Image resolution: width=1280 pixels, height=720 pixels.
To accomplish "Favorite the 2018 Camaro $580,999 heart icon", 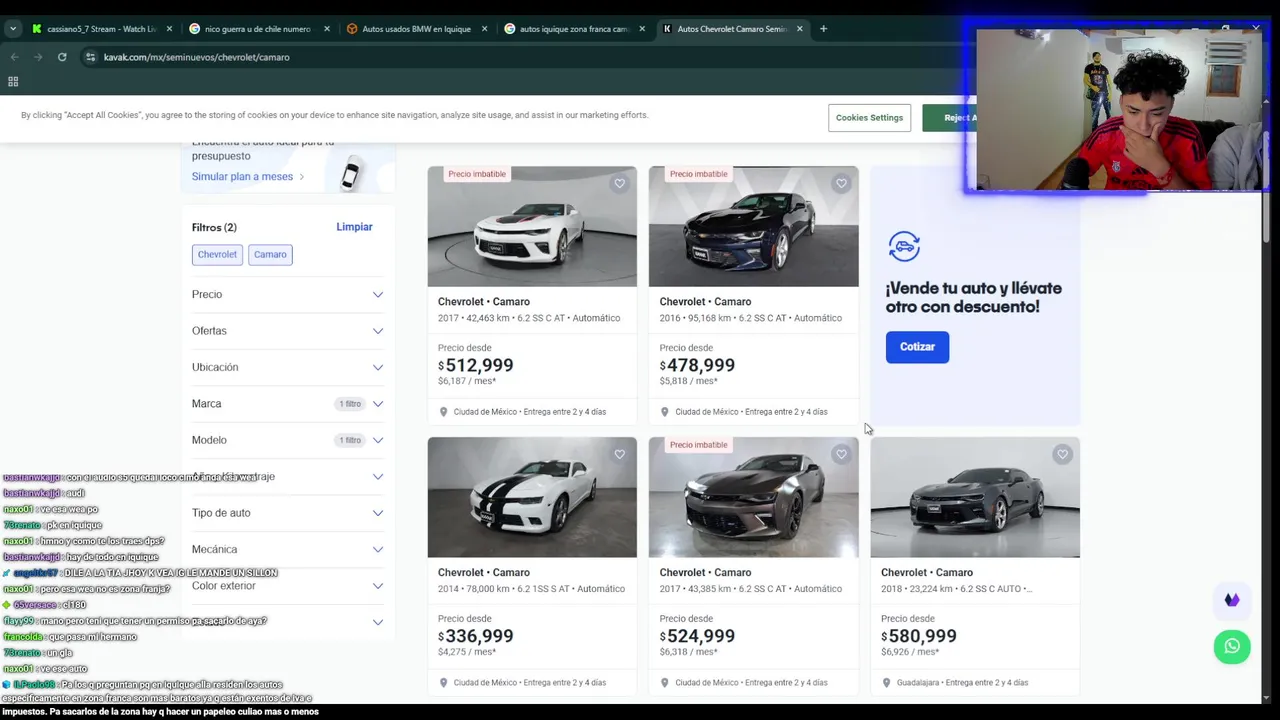I will click(1062, 454).
